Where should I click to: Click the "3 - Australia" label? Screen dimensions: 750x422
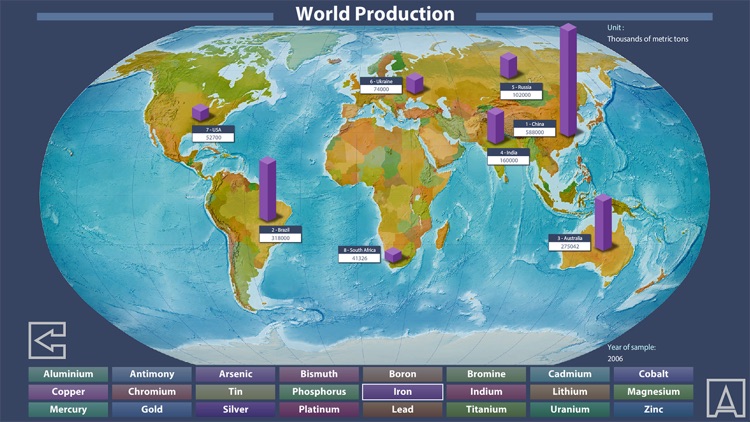pyautogui.click(x=569, y=238)
